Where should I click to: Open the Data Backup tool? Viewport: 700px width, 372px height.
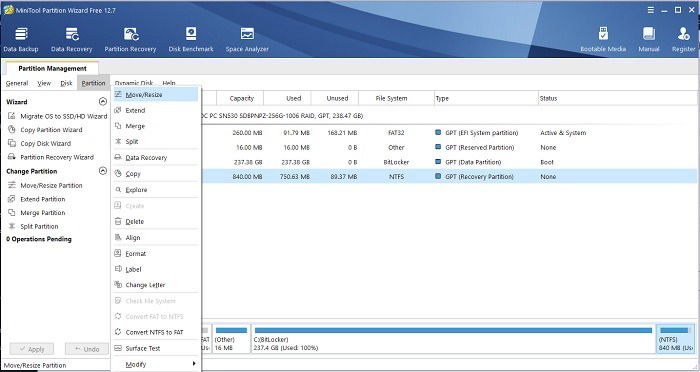click(21, 40)
